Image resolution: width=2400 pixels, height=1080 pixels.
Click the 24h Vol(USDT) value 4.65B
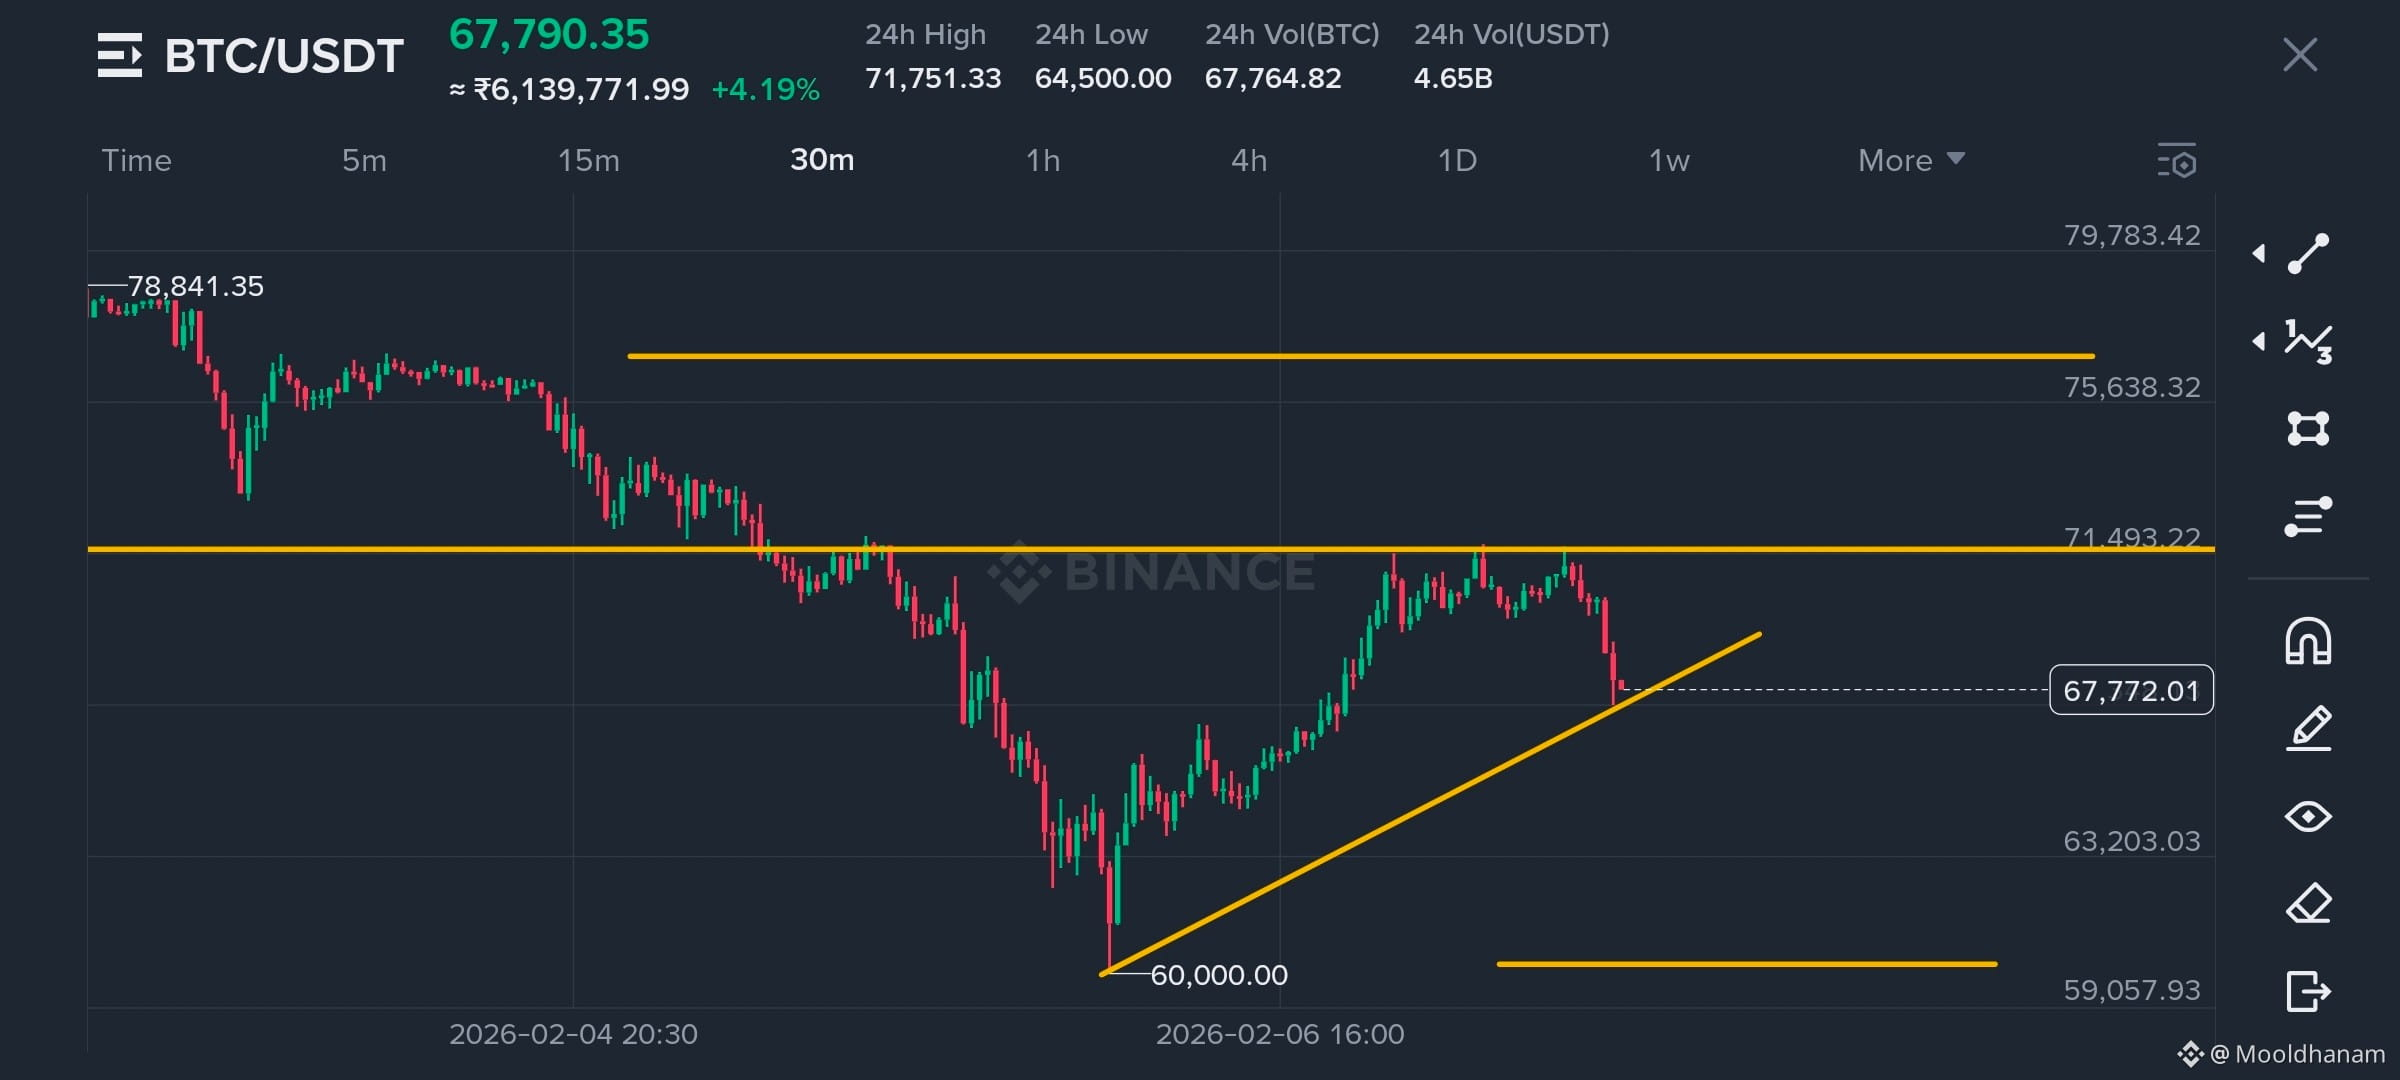click(x=1453, y=78)
